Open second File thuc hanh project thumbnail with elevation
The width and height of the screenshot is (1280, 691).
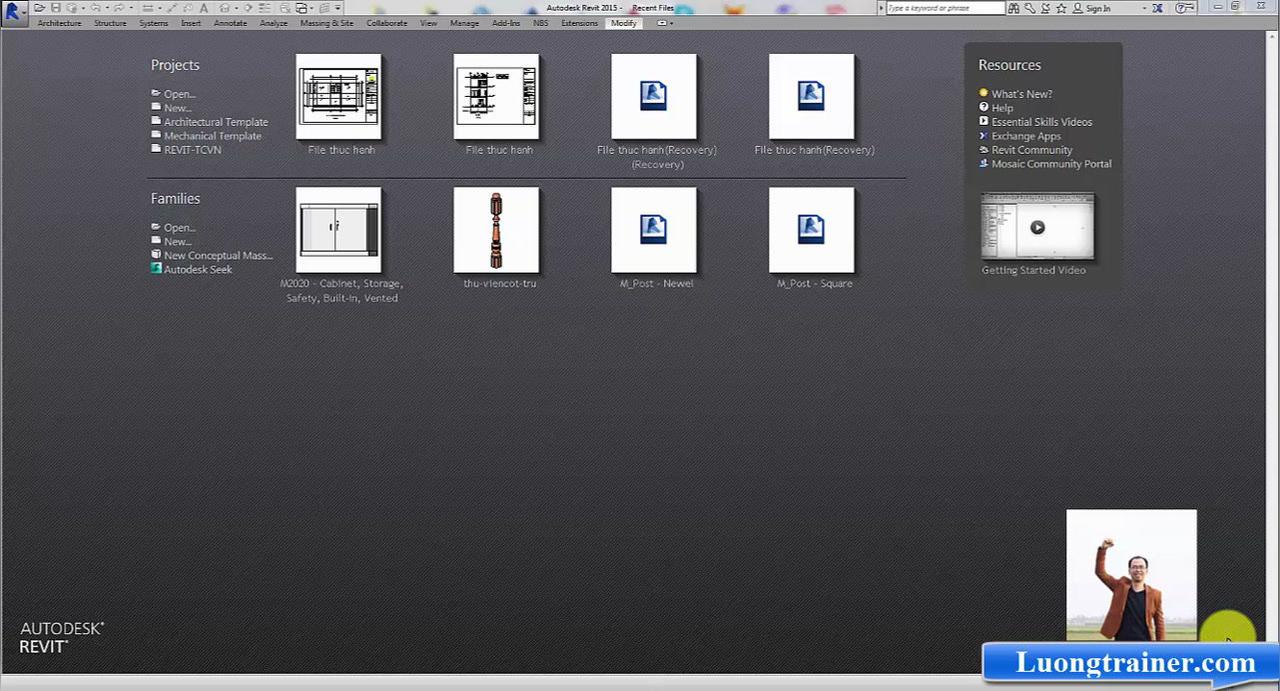coord(496,97)
